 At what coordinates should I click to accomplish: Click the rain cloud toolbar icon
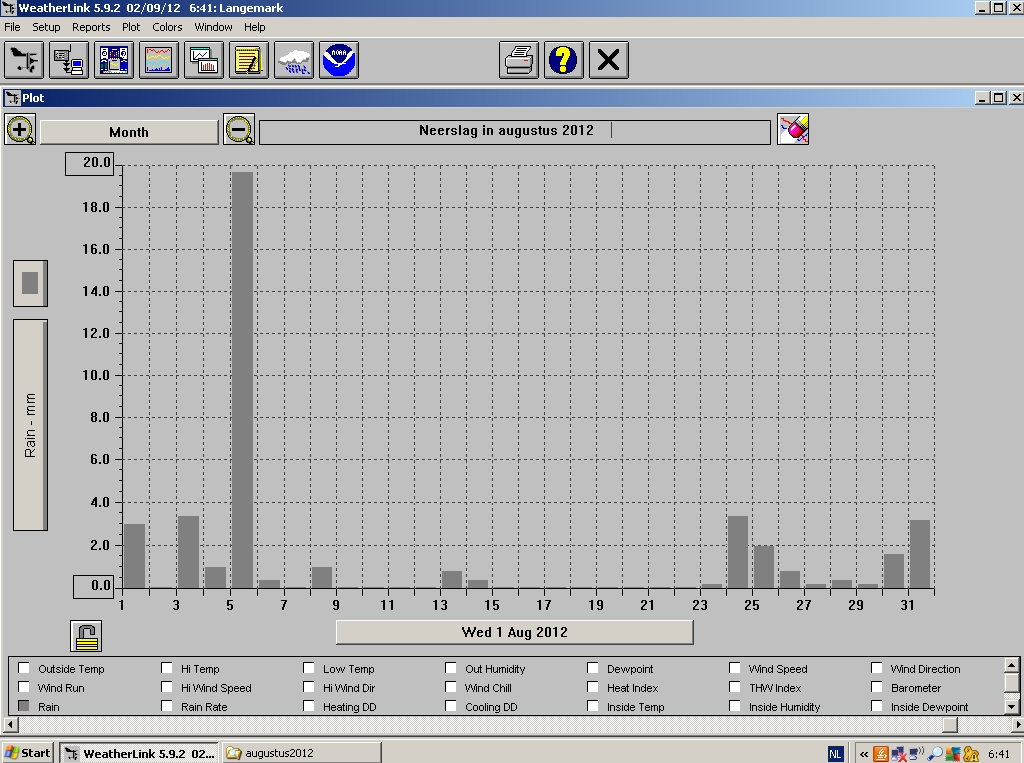point(294,60)
